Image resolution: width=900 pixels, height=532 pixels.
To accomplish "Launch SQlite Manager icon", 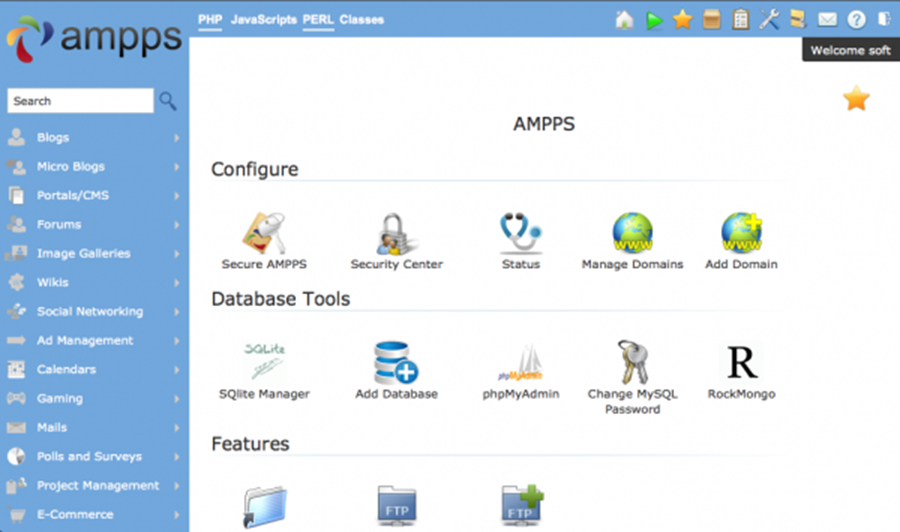I will [x=265, y=362].
